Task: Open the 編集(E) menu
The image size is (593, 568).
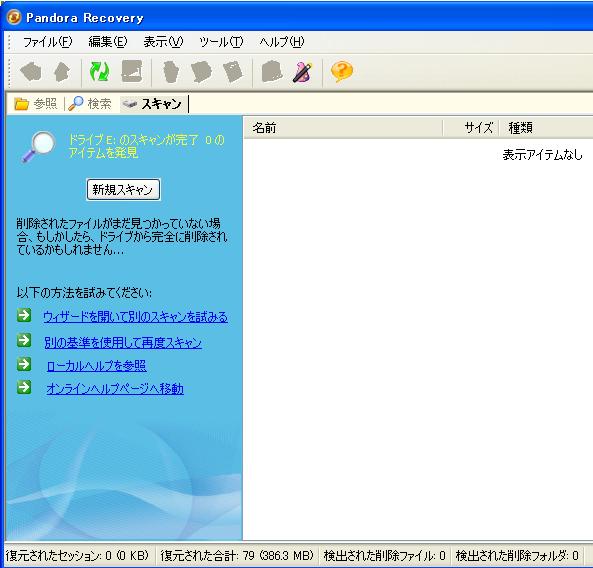Action: point(108,42)
